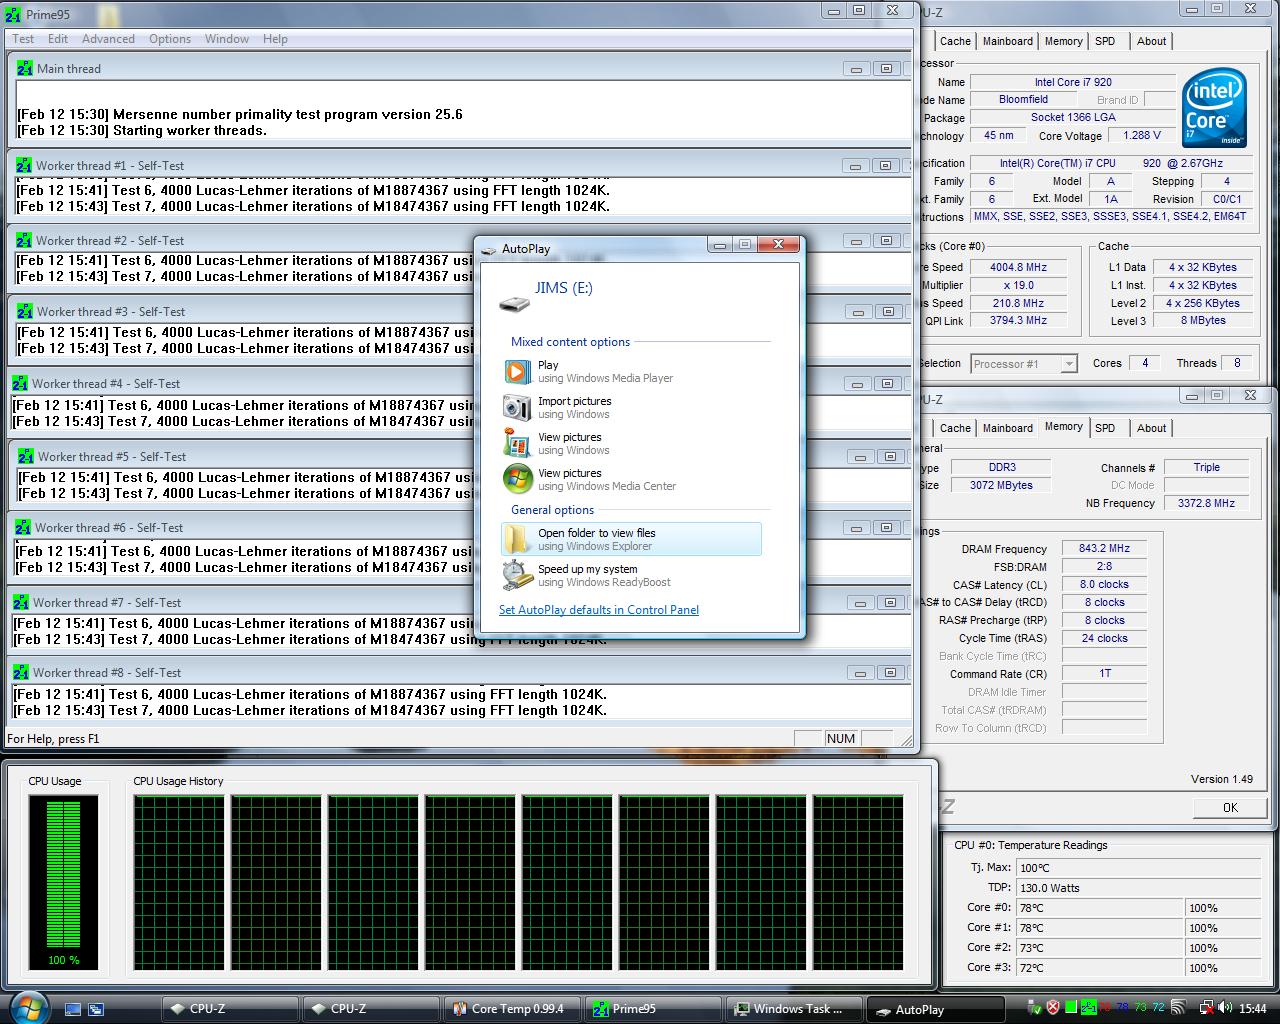The height and width of the screenshot is (1024, 1280).
Task: Click Multiplier x 19.0 value
Action: (x=1018, y=285)
